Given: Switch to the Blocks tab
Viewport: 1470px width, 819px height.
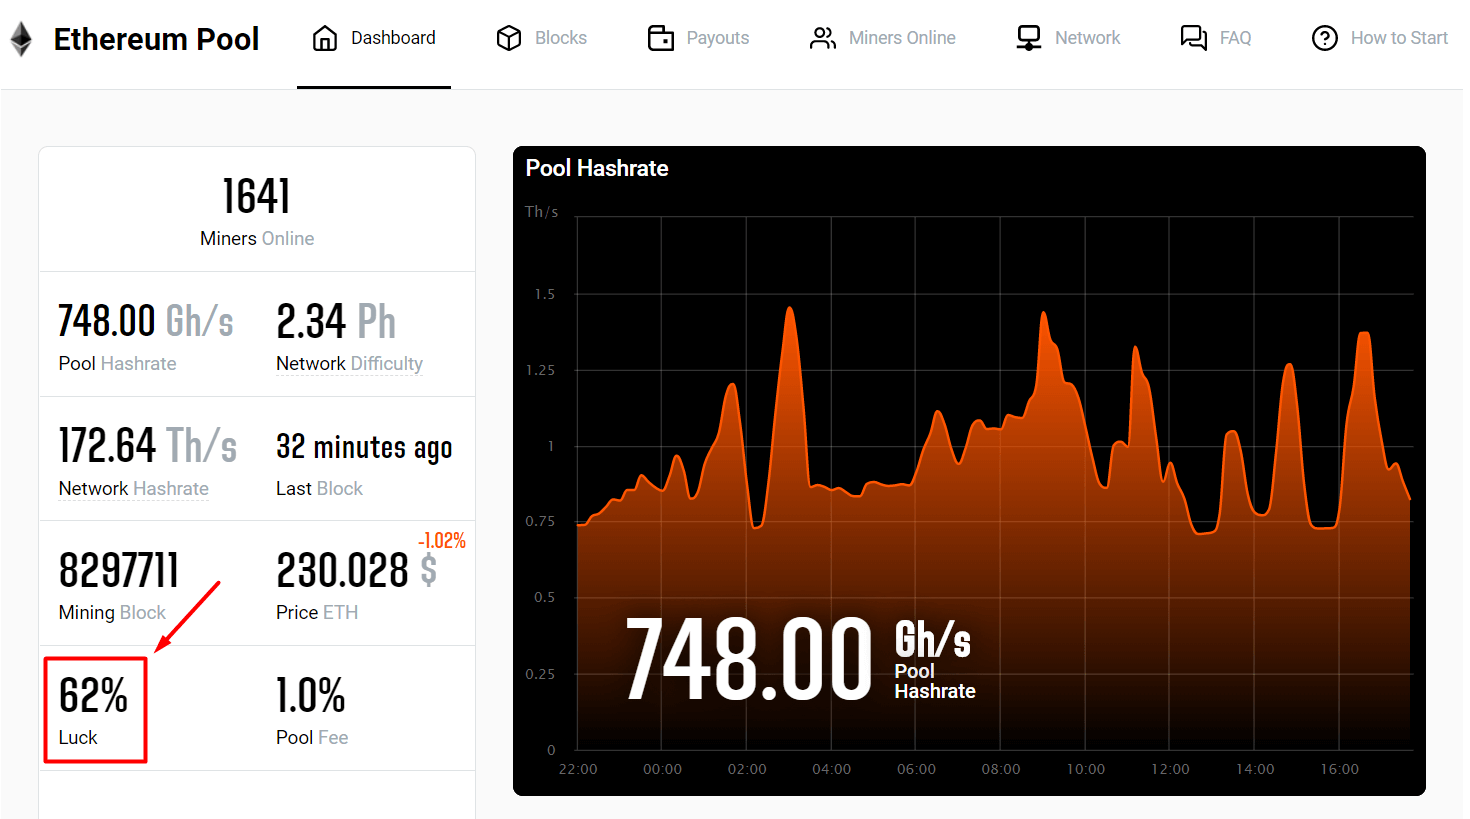Looking at the screenshot, I should 561,38.
